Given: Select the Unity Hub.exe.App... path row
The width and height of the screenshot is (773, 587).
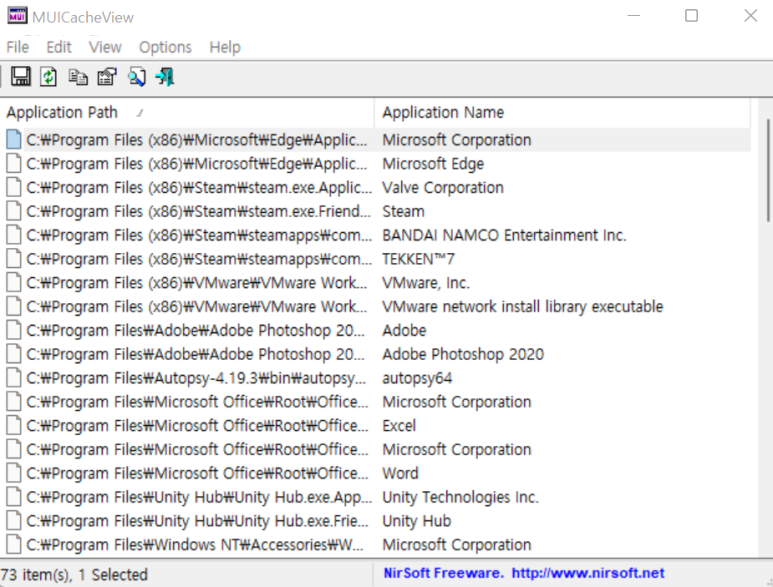Looking at the screenshot, I should (199, 497).
